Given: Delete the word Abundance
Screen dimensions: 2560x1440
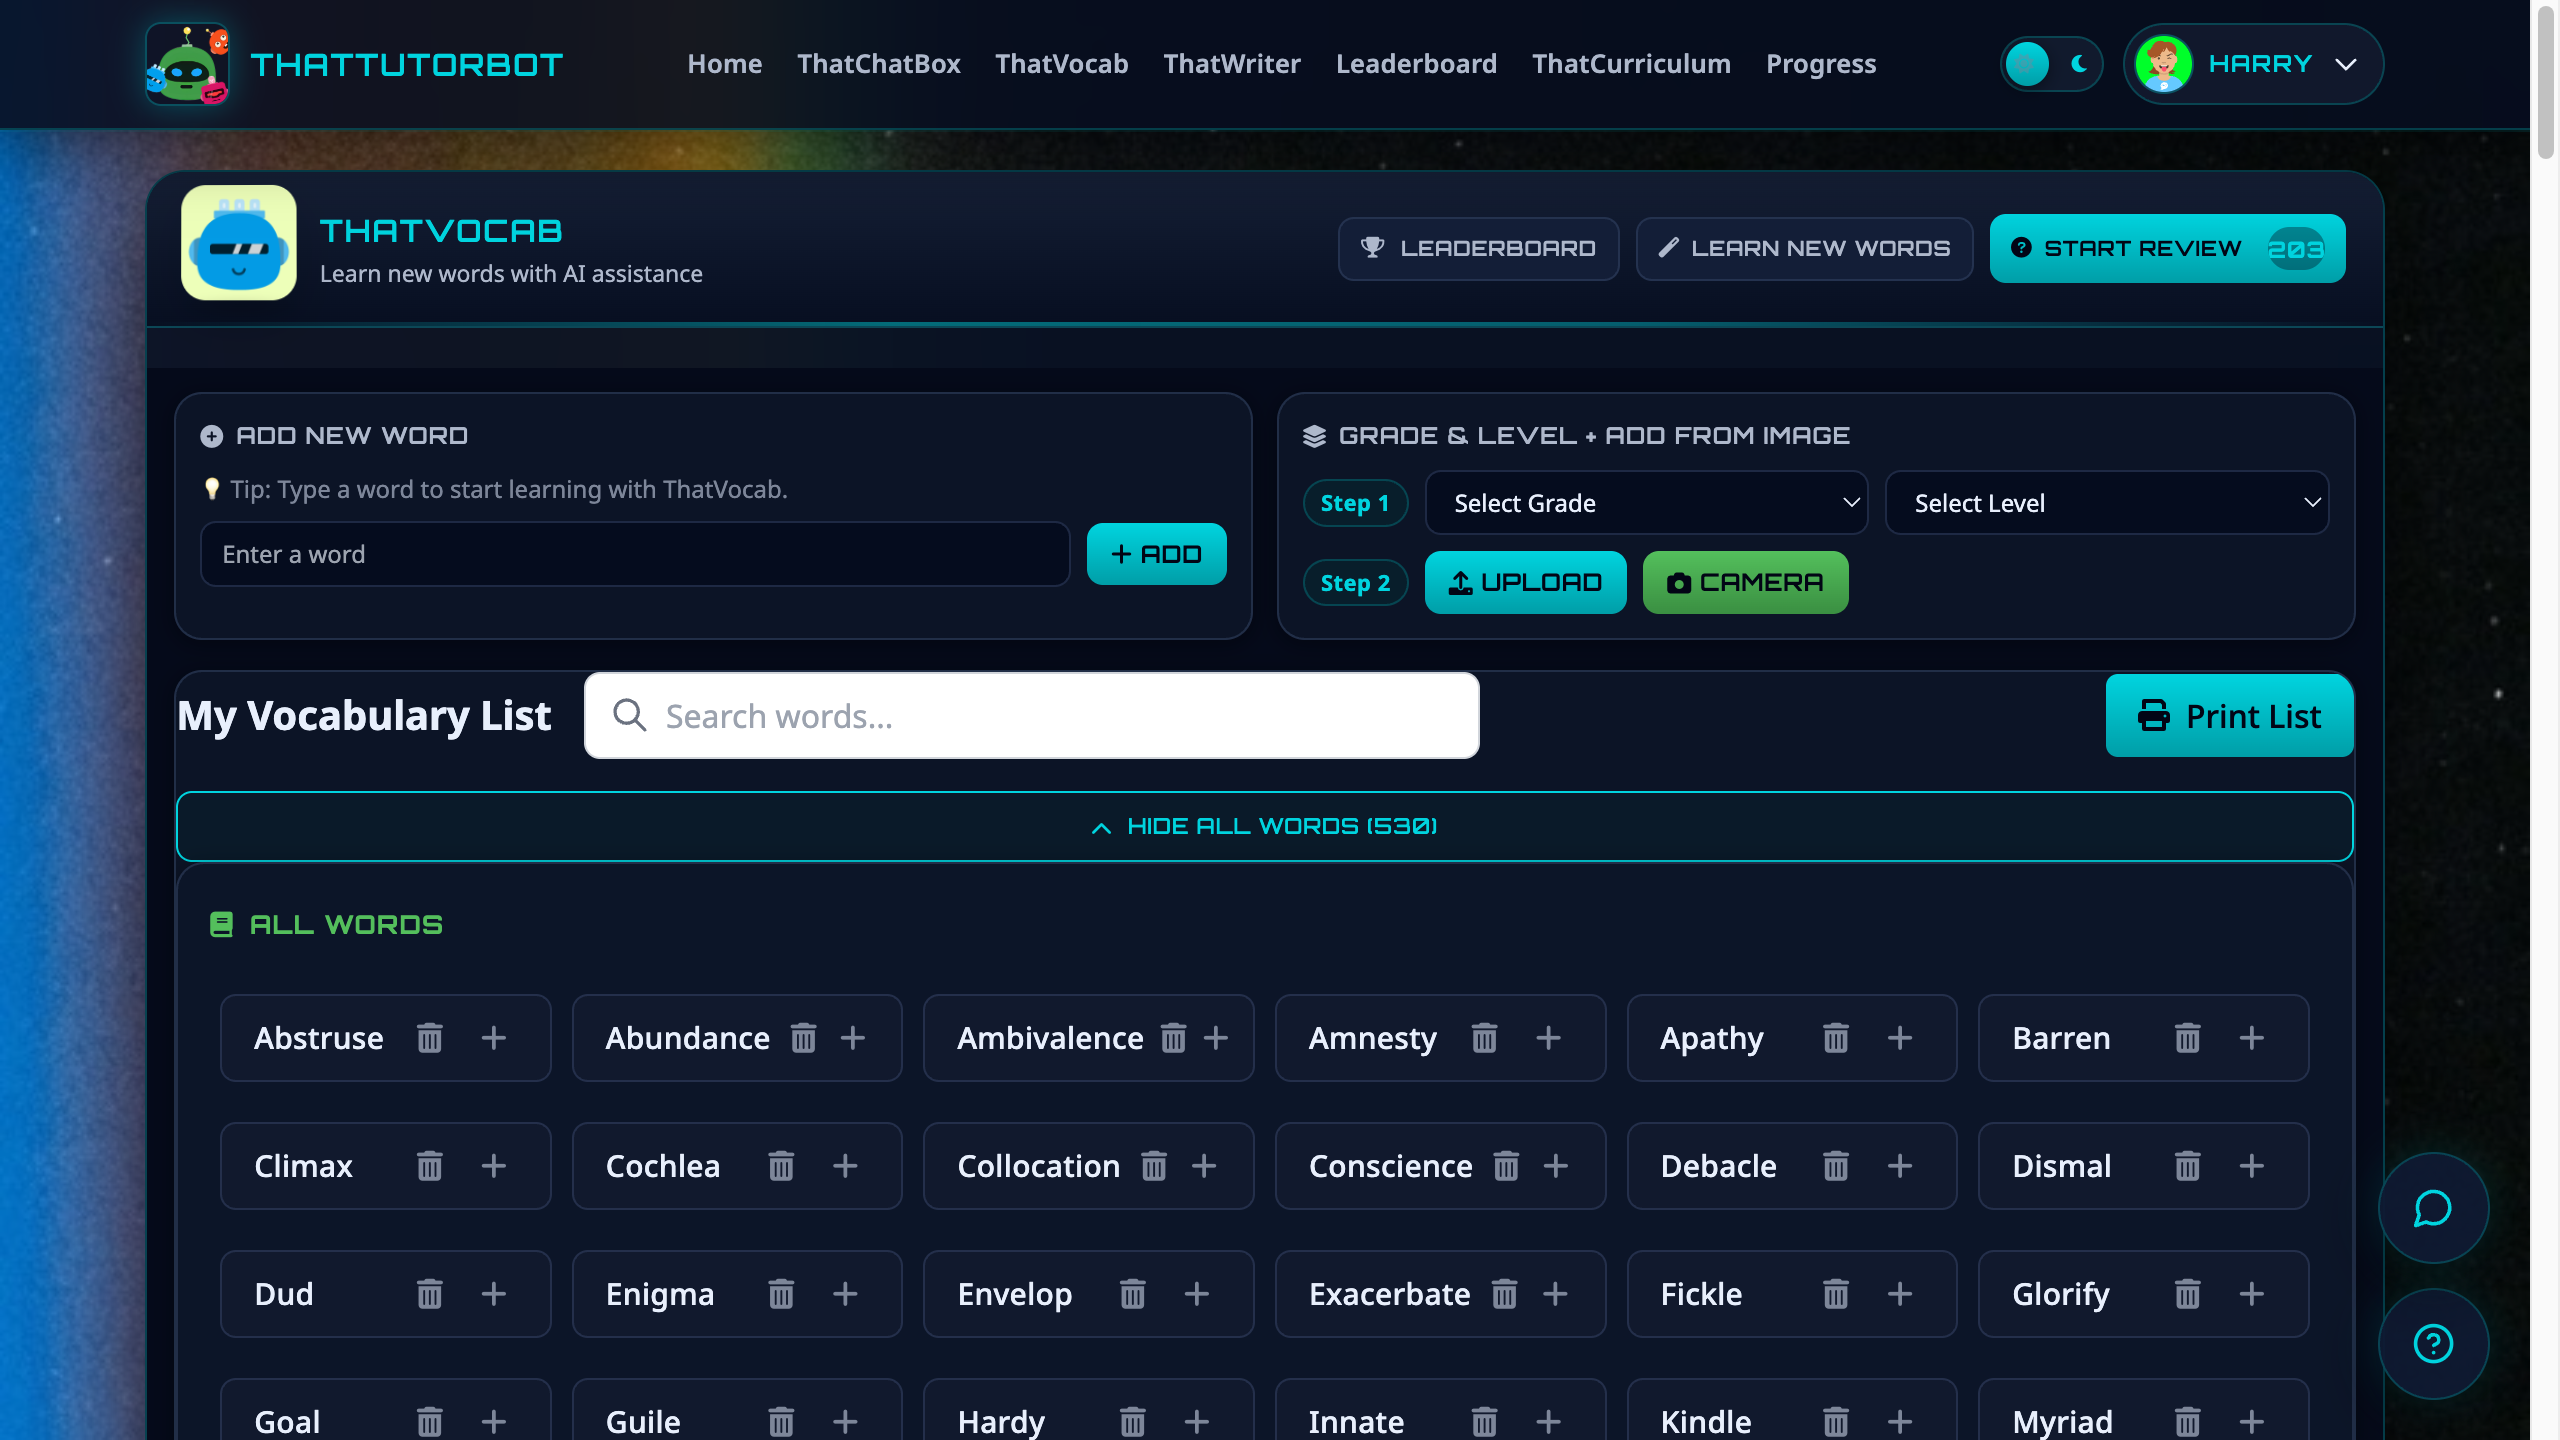Looking at the screenshot, I should (804, 1038).
